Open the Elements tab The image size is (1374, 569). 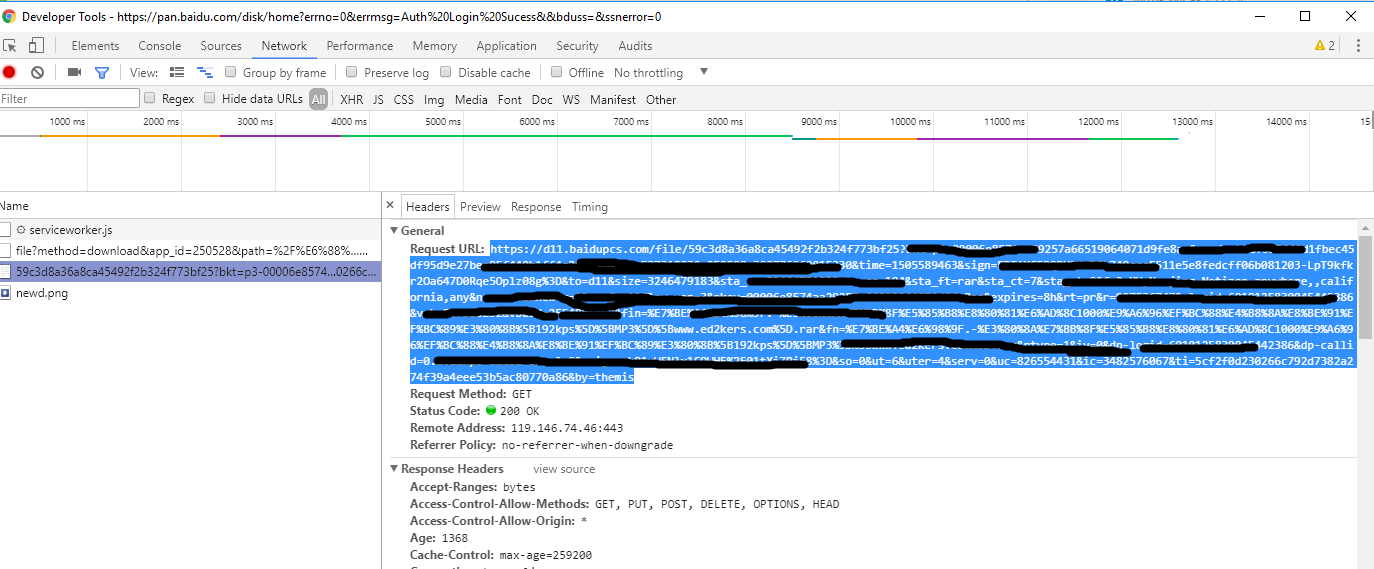pos(95,46)
